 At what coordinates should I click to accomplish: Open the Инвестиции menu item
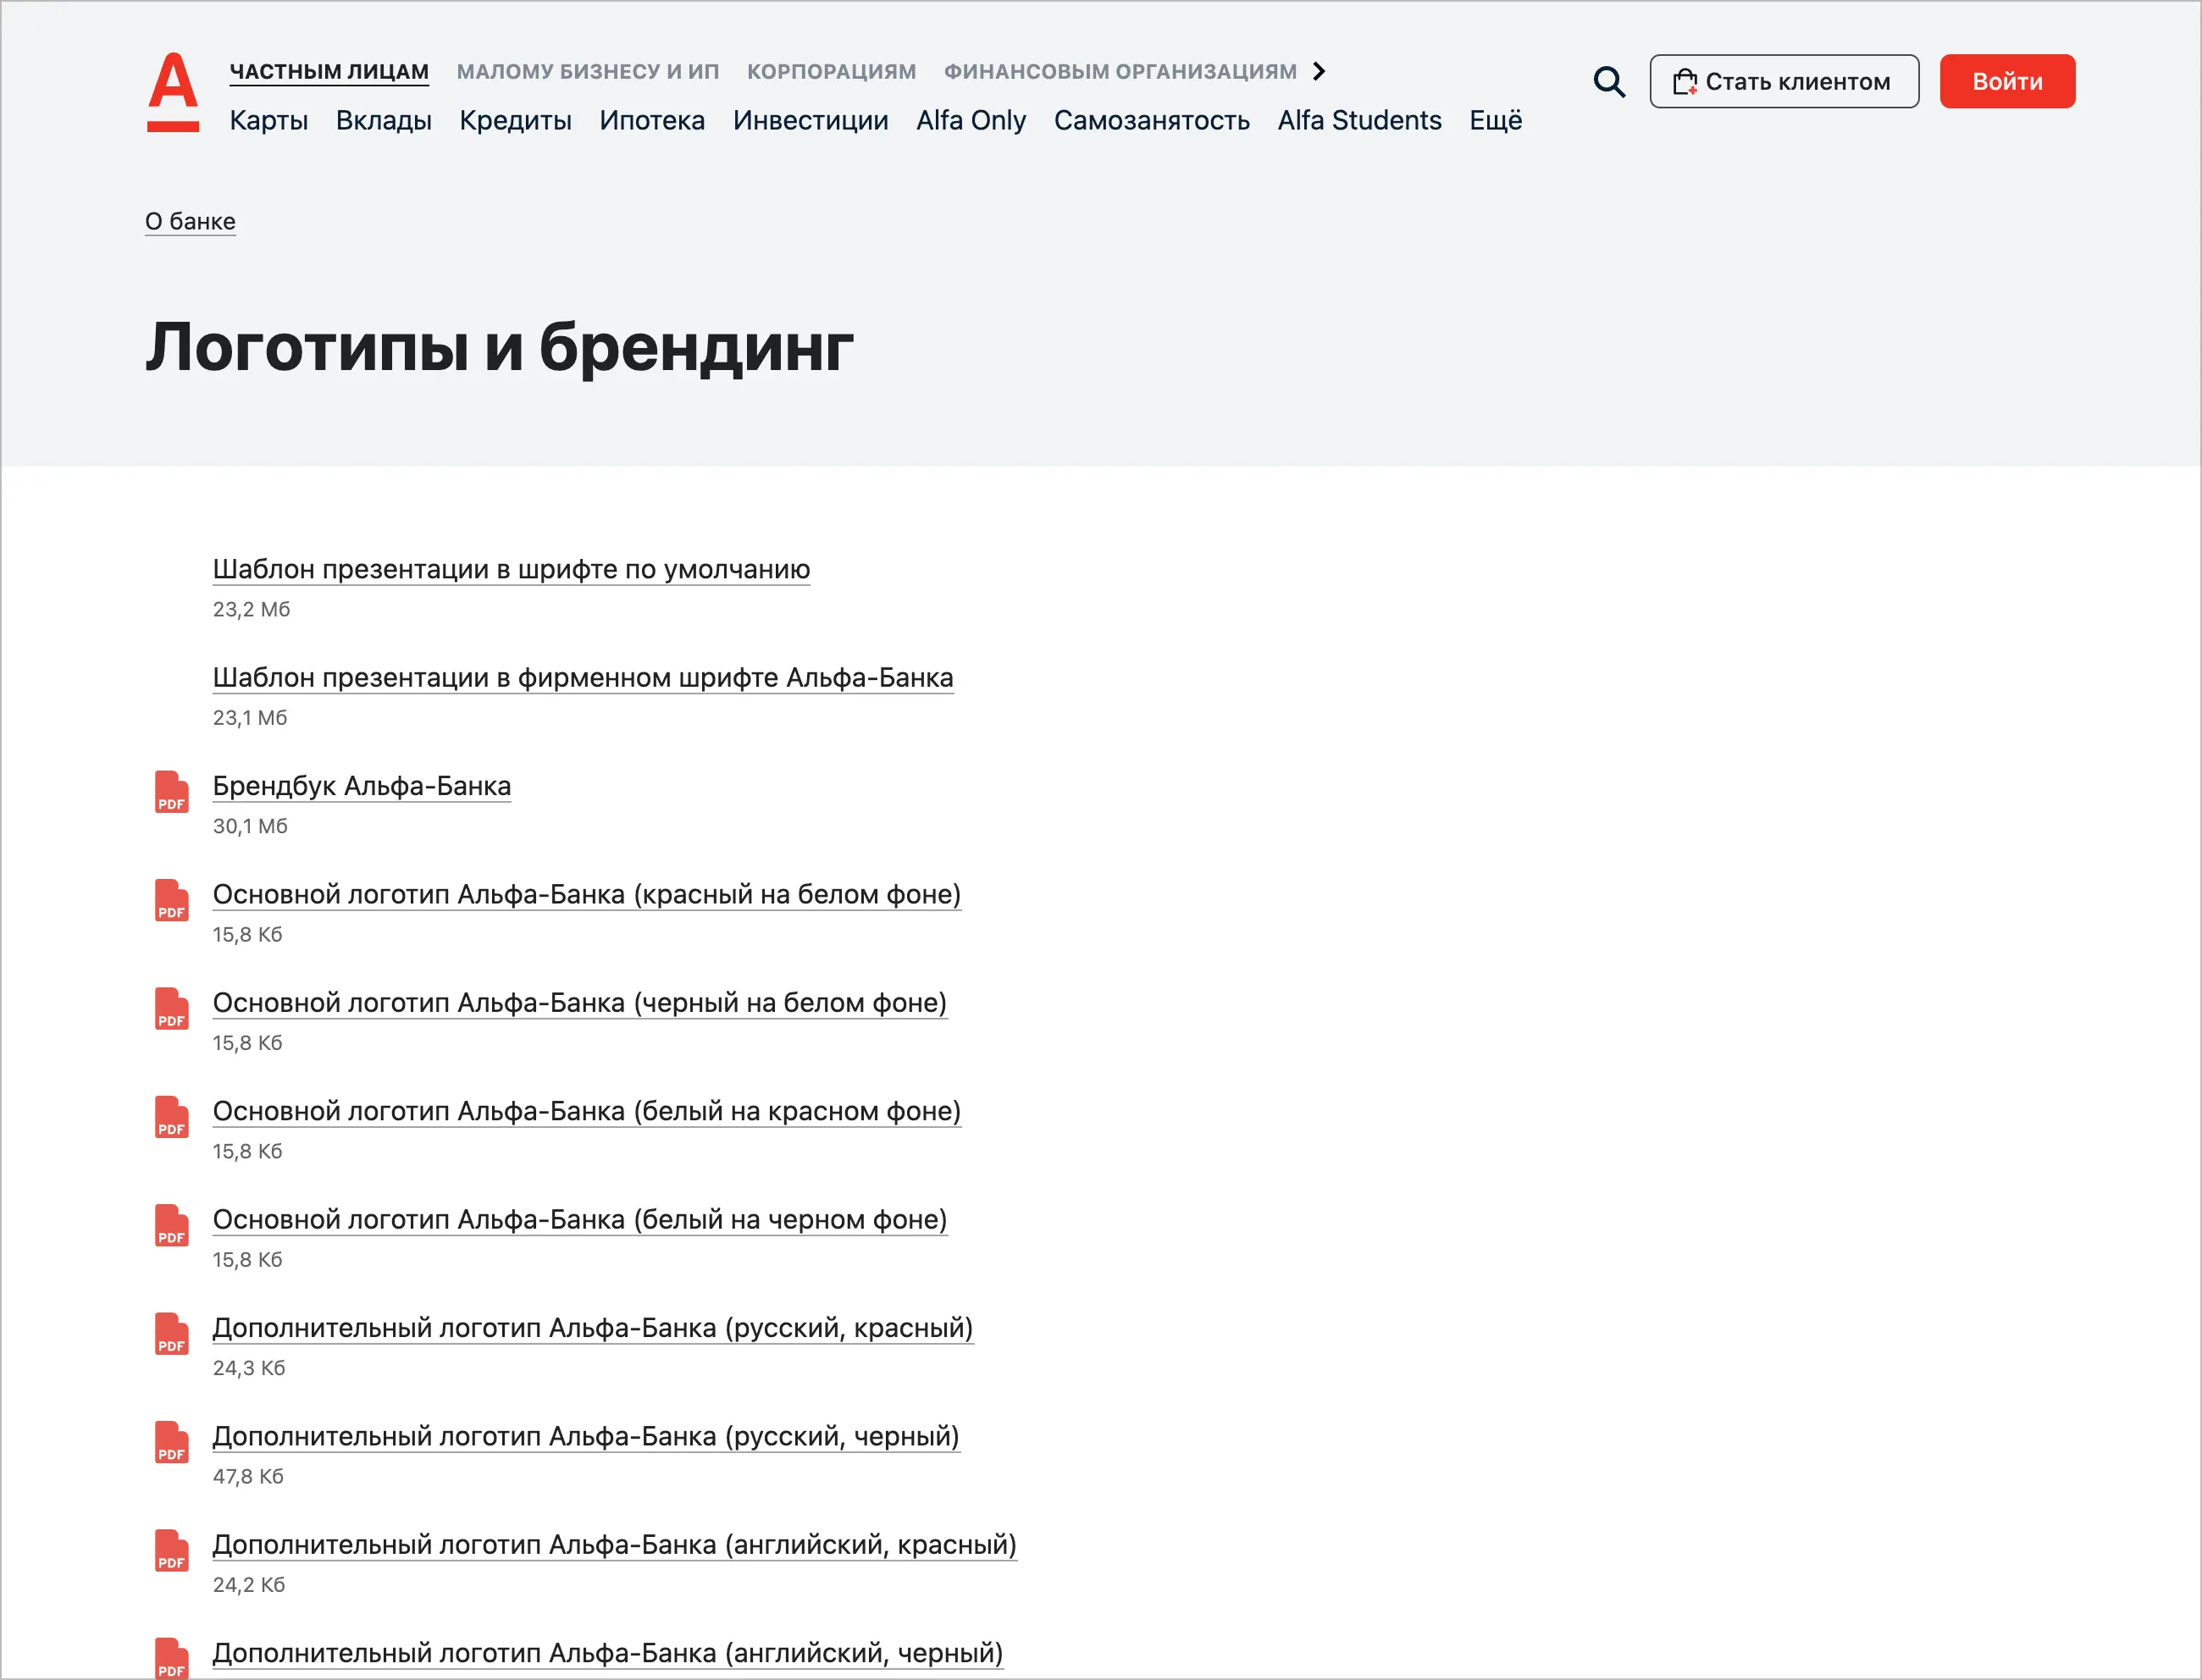click(810, 120)
